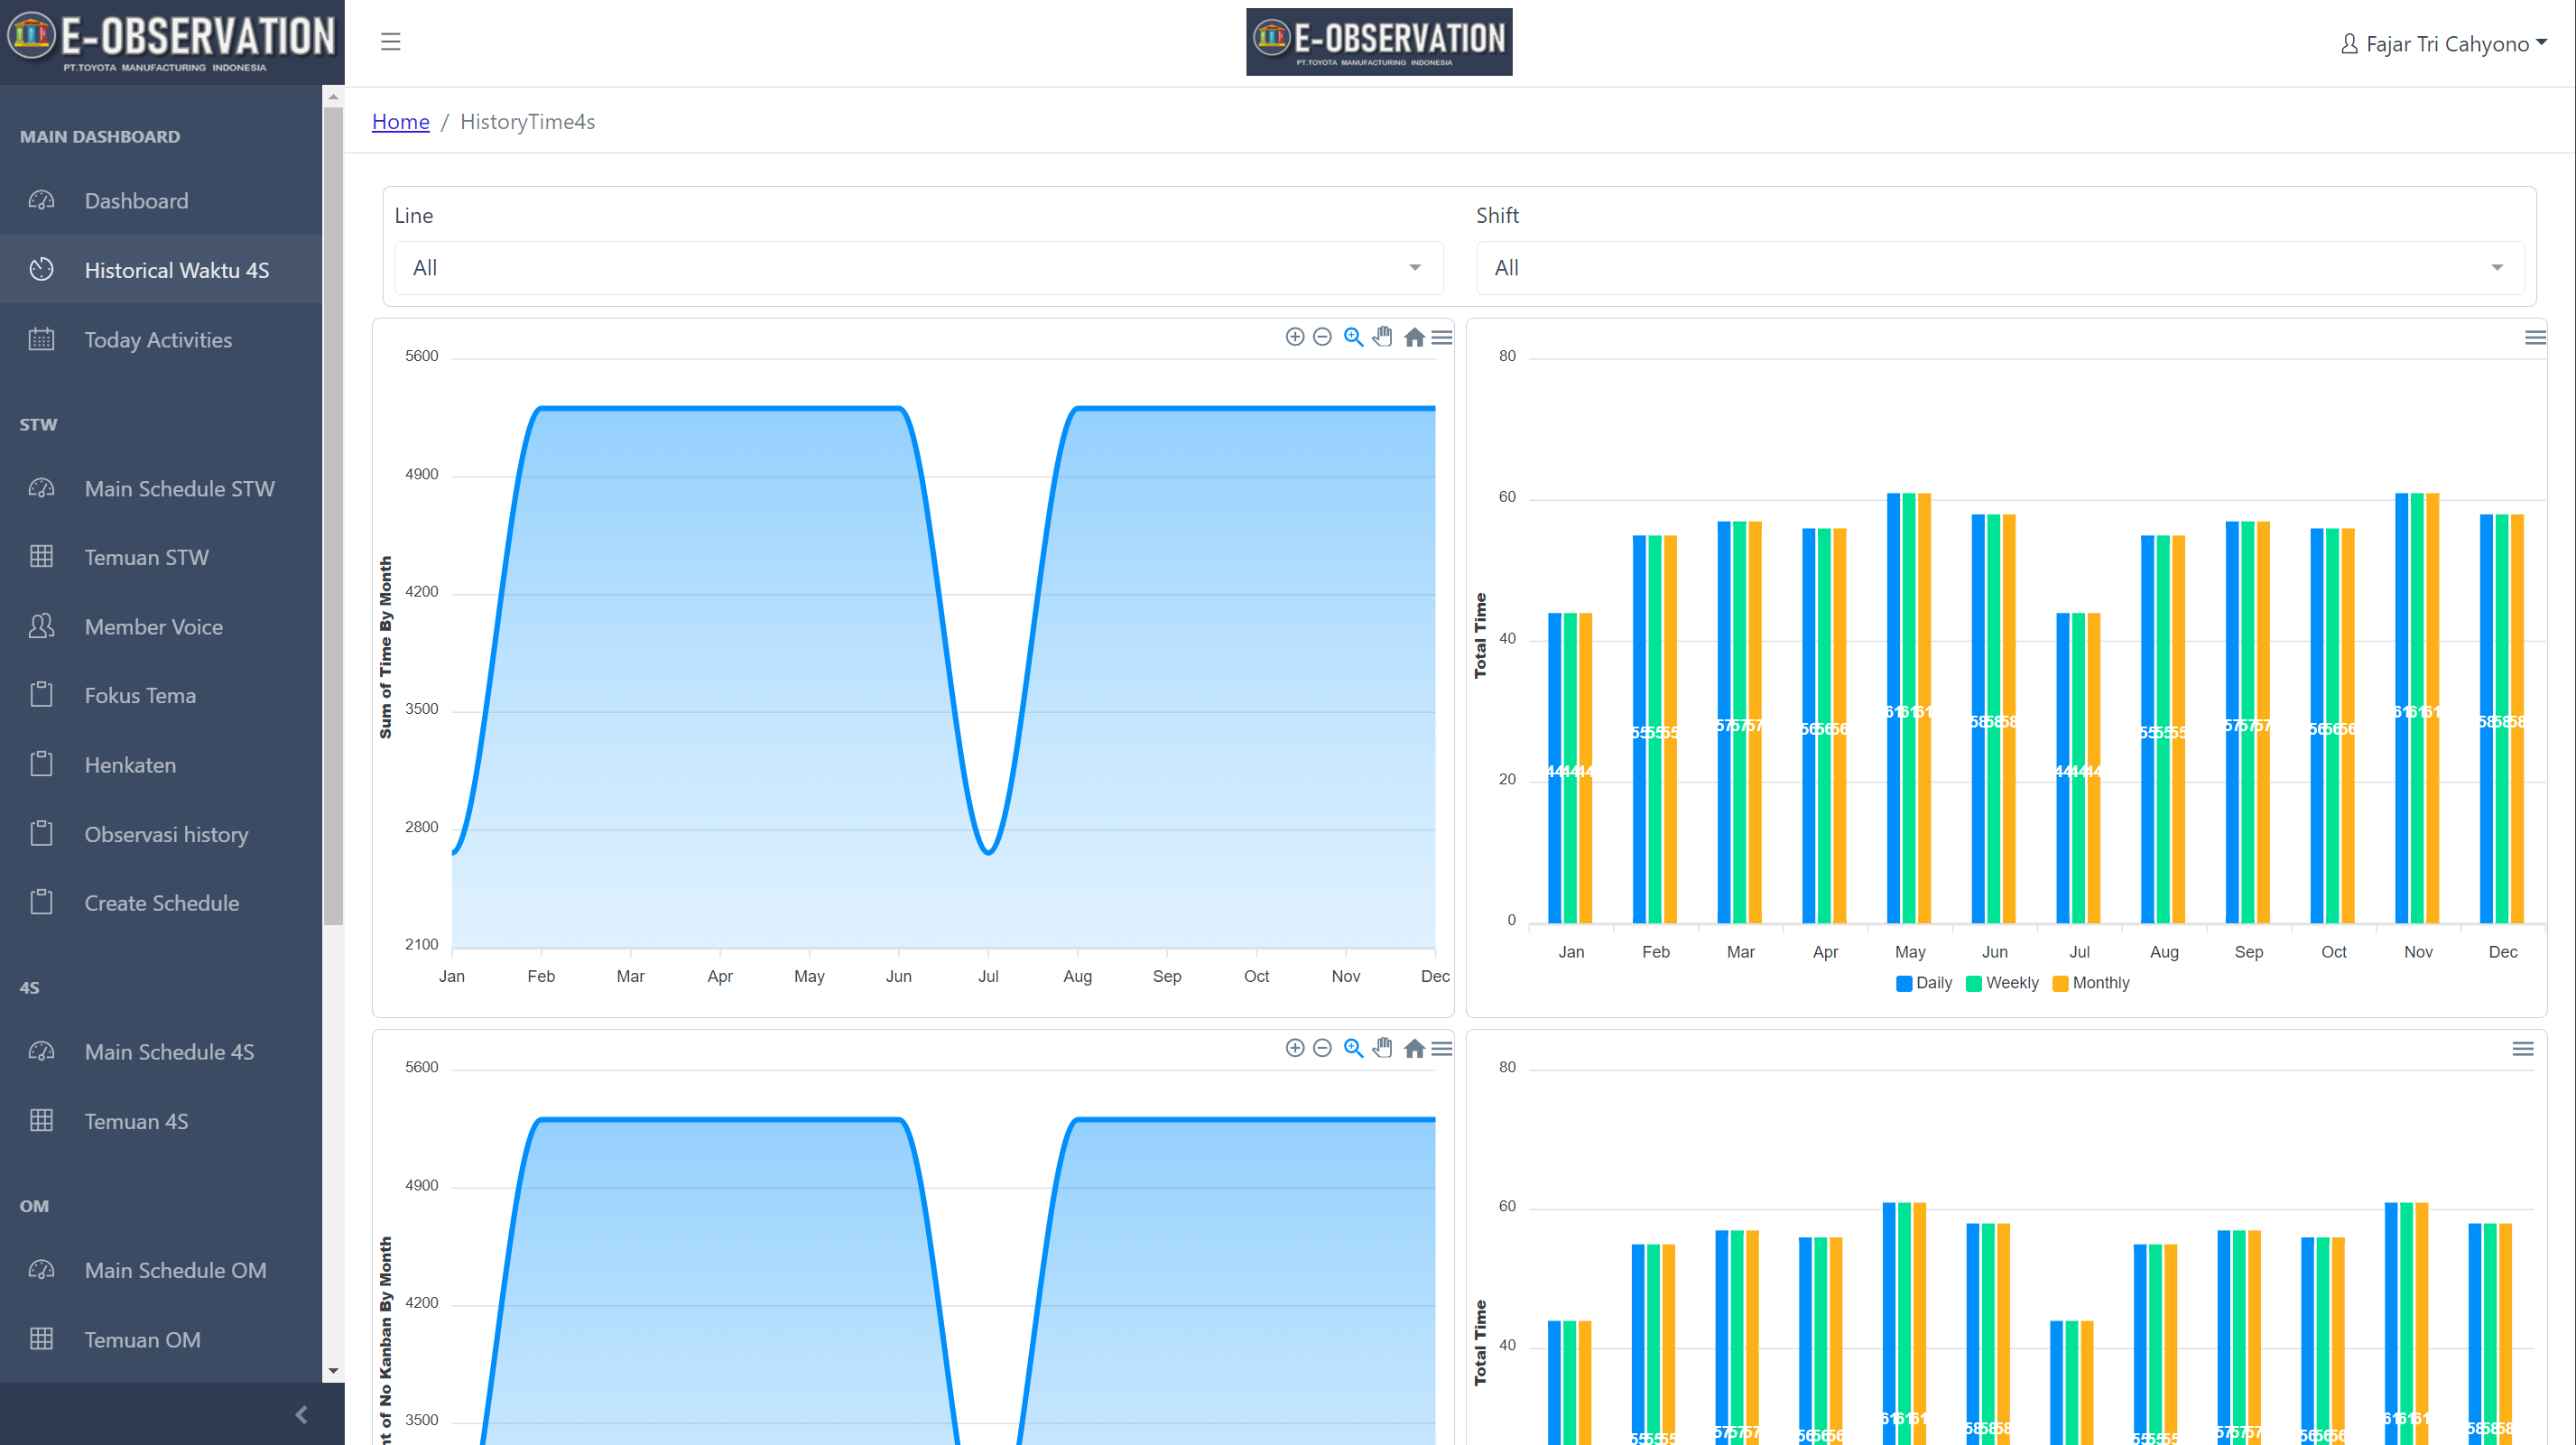Select the selection zoom tool on first area chart

click(x=1353, y=337)
